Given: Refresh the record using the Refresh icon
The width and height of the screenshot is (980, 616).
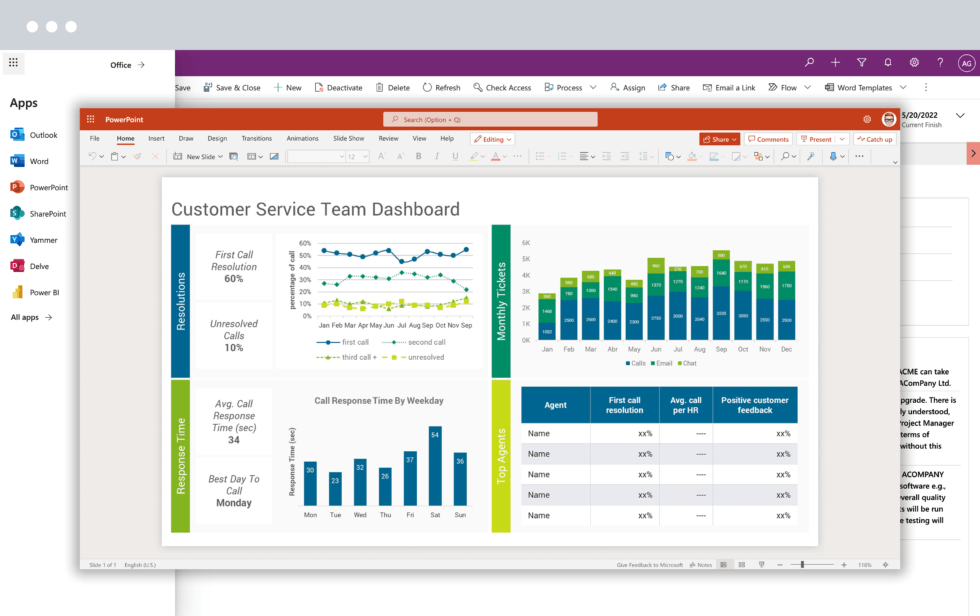Looking at the screenshot, I should (x=441, y=87).
